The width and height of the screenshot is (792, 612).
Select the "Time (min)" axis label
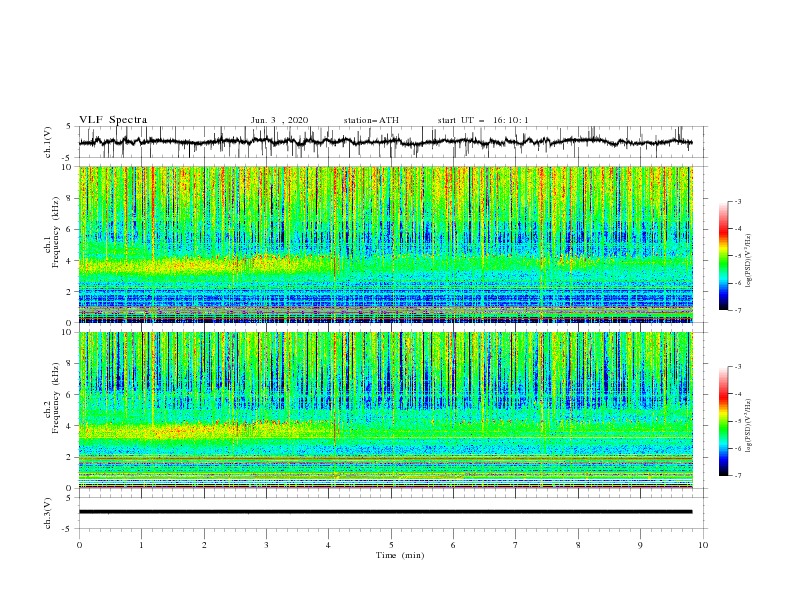(x=400, y=555)
